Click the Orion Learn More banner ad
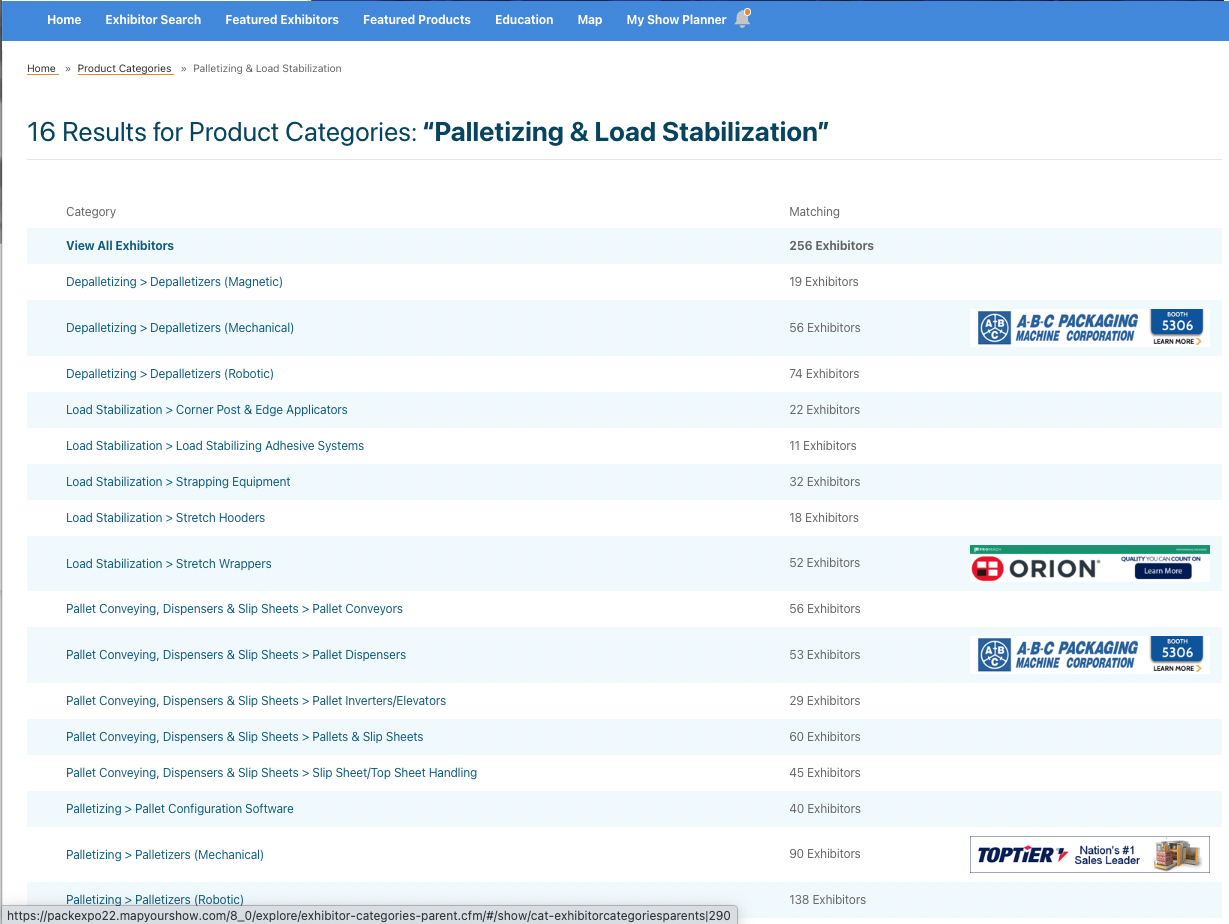This screenshot has height=924, width=1229. pos(1090,563)
